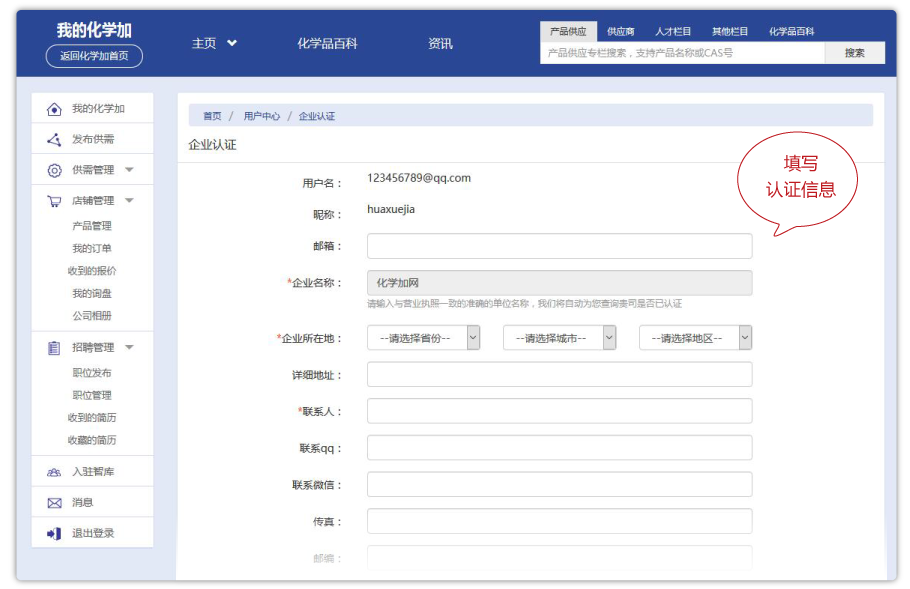
Task: Open 化学品百科 in top navigation
Action: pos(327,43)
